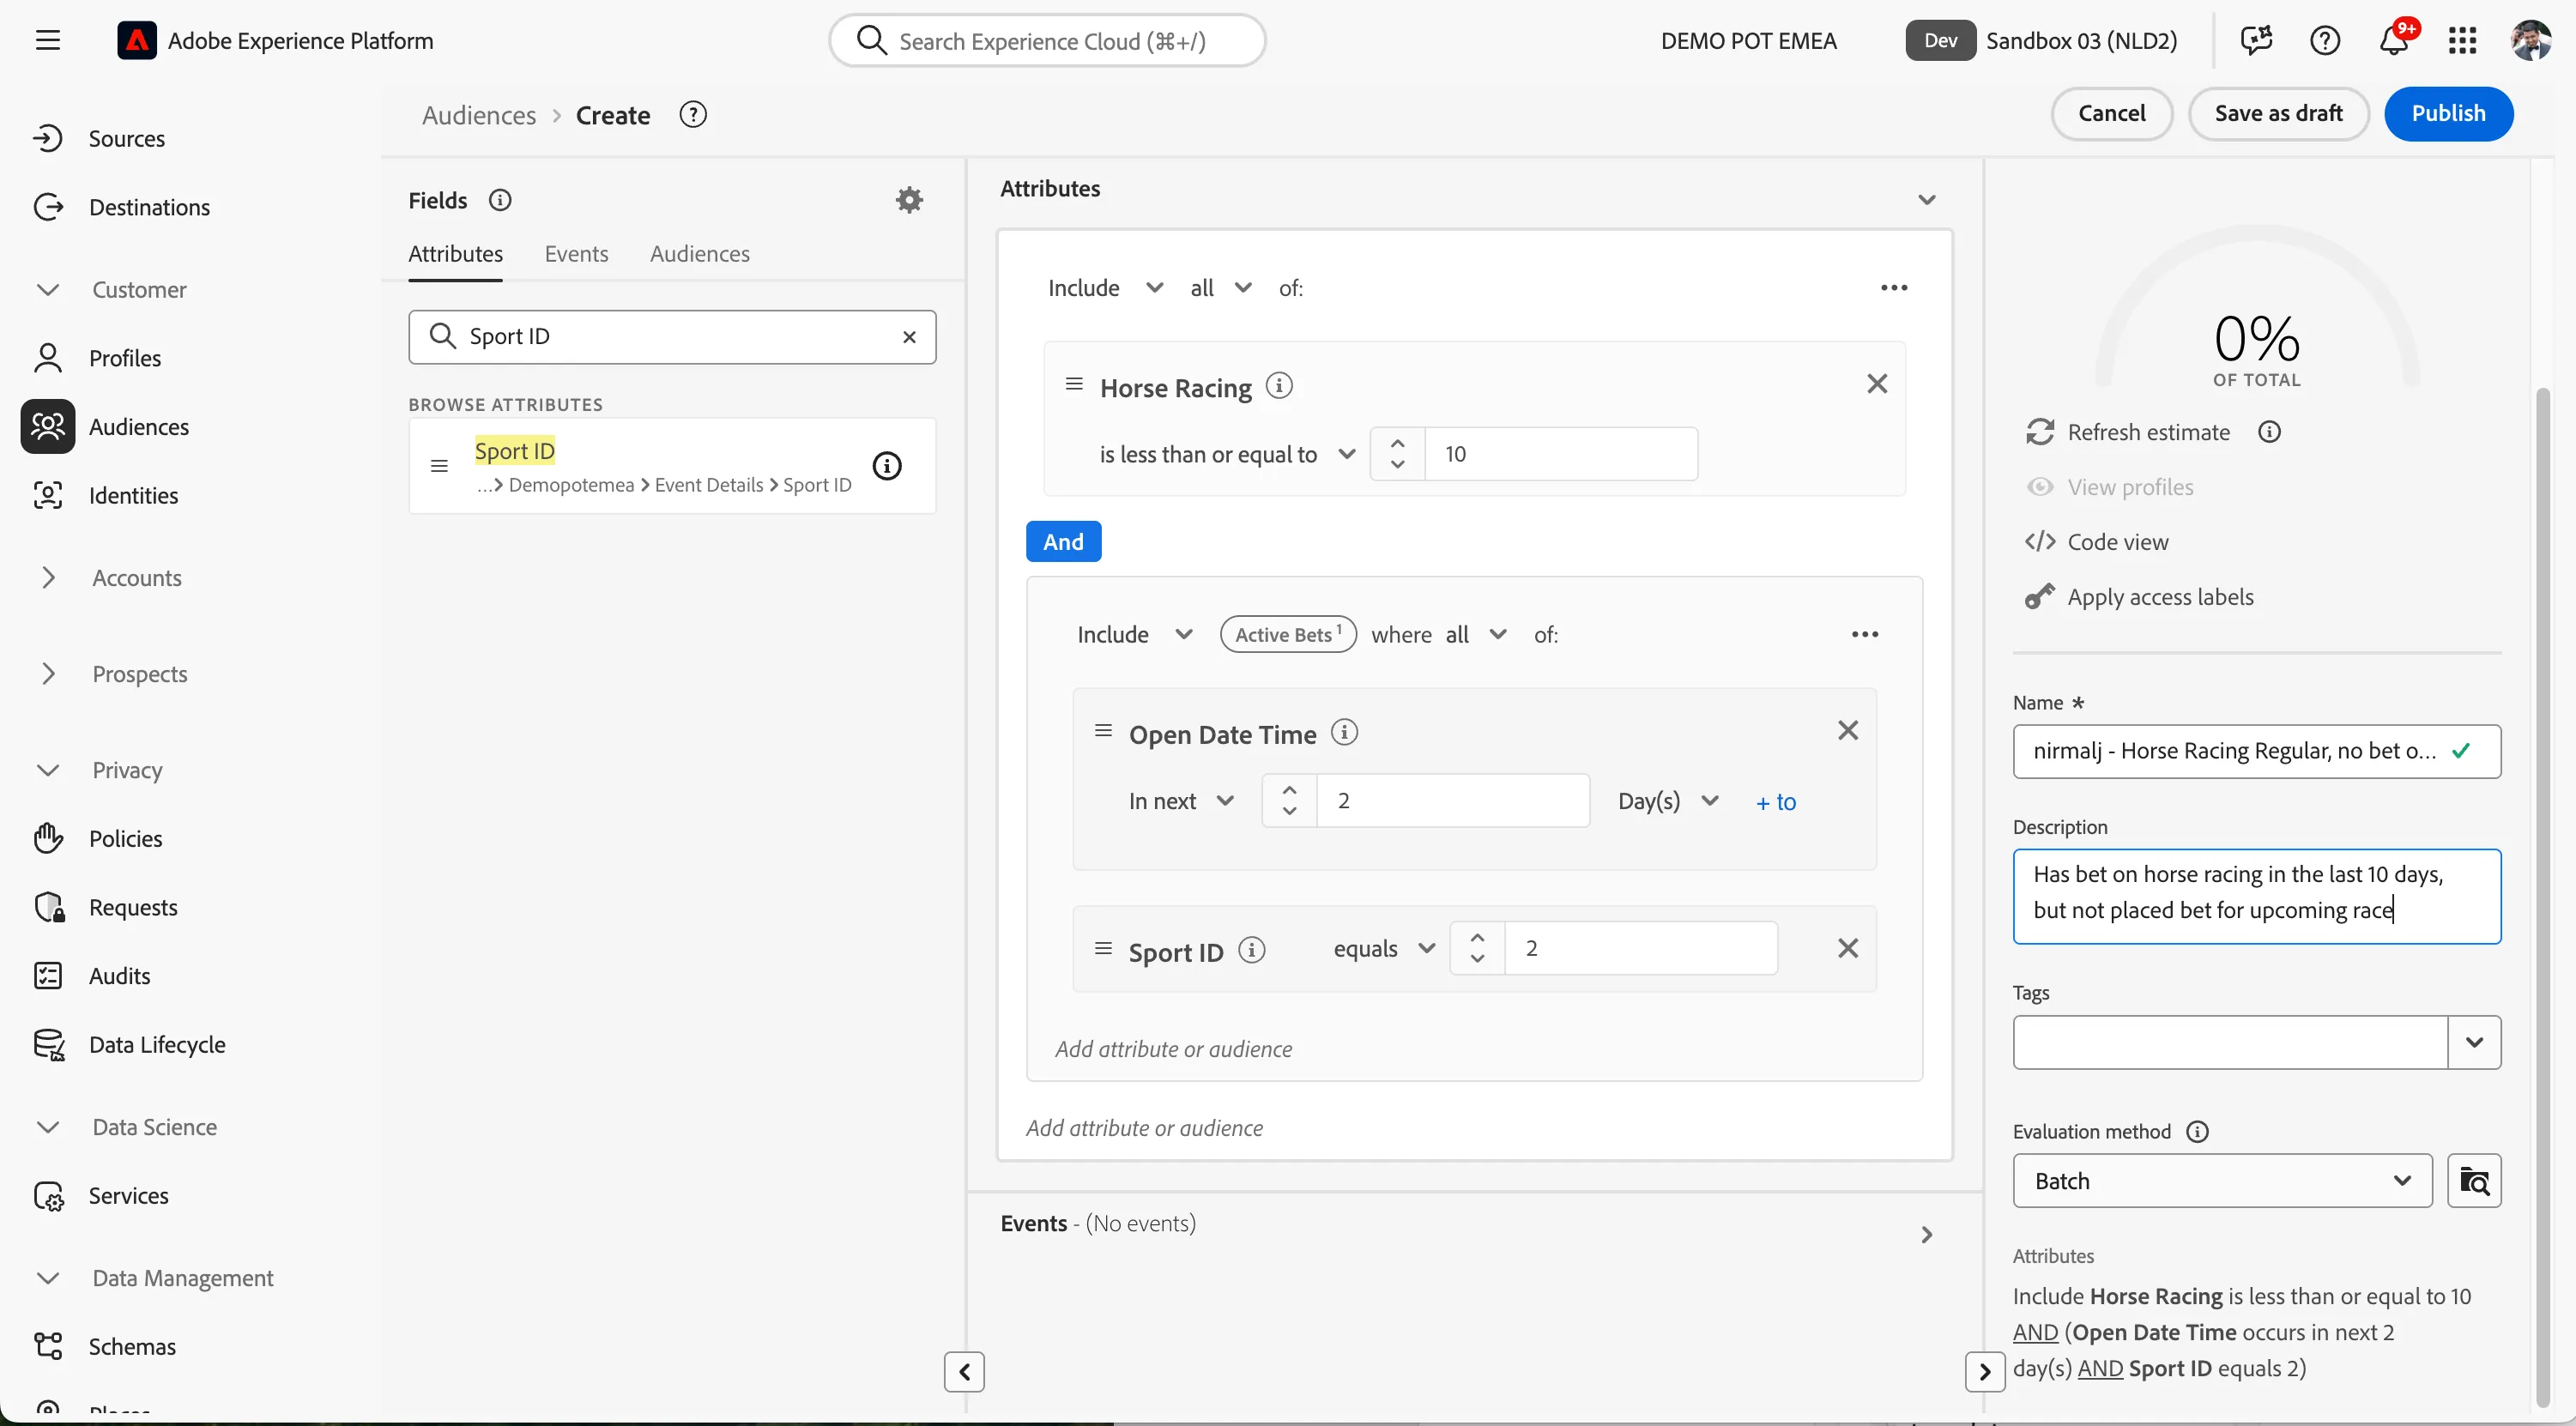2576x1426 pixels.
Task: Select the Attributes fields tab
Action: 455,254
